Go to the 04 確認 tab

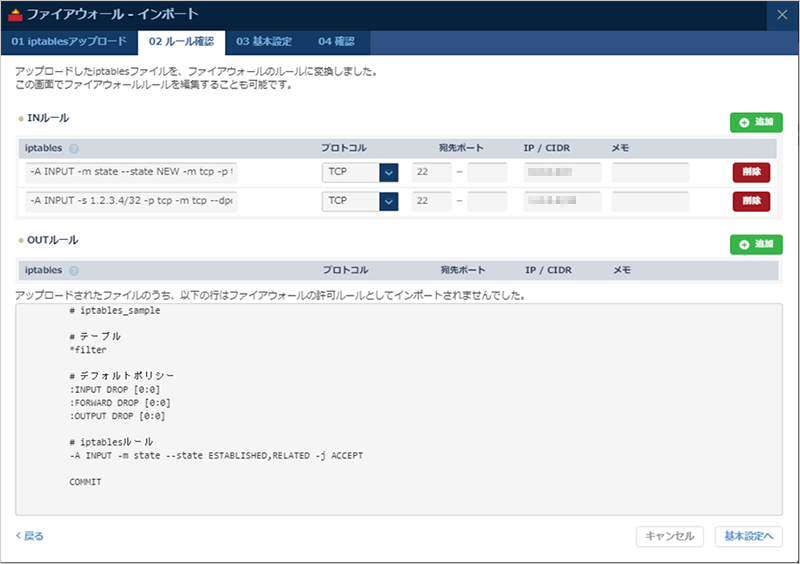[336, 41]
